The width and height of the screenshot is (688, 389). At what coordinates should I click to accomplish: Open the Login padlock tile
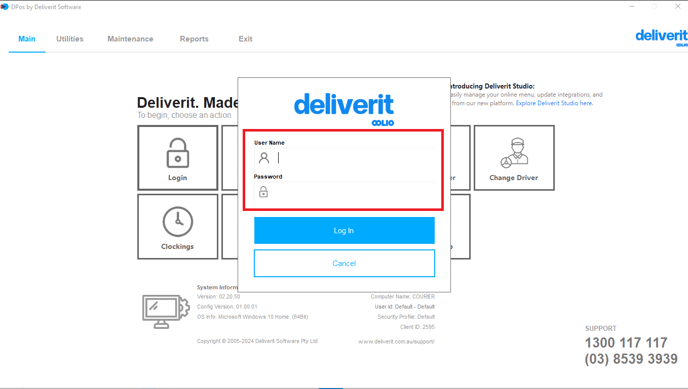click(178, 158)
